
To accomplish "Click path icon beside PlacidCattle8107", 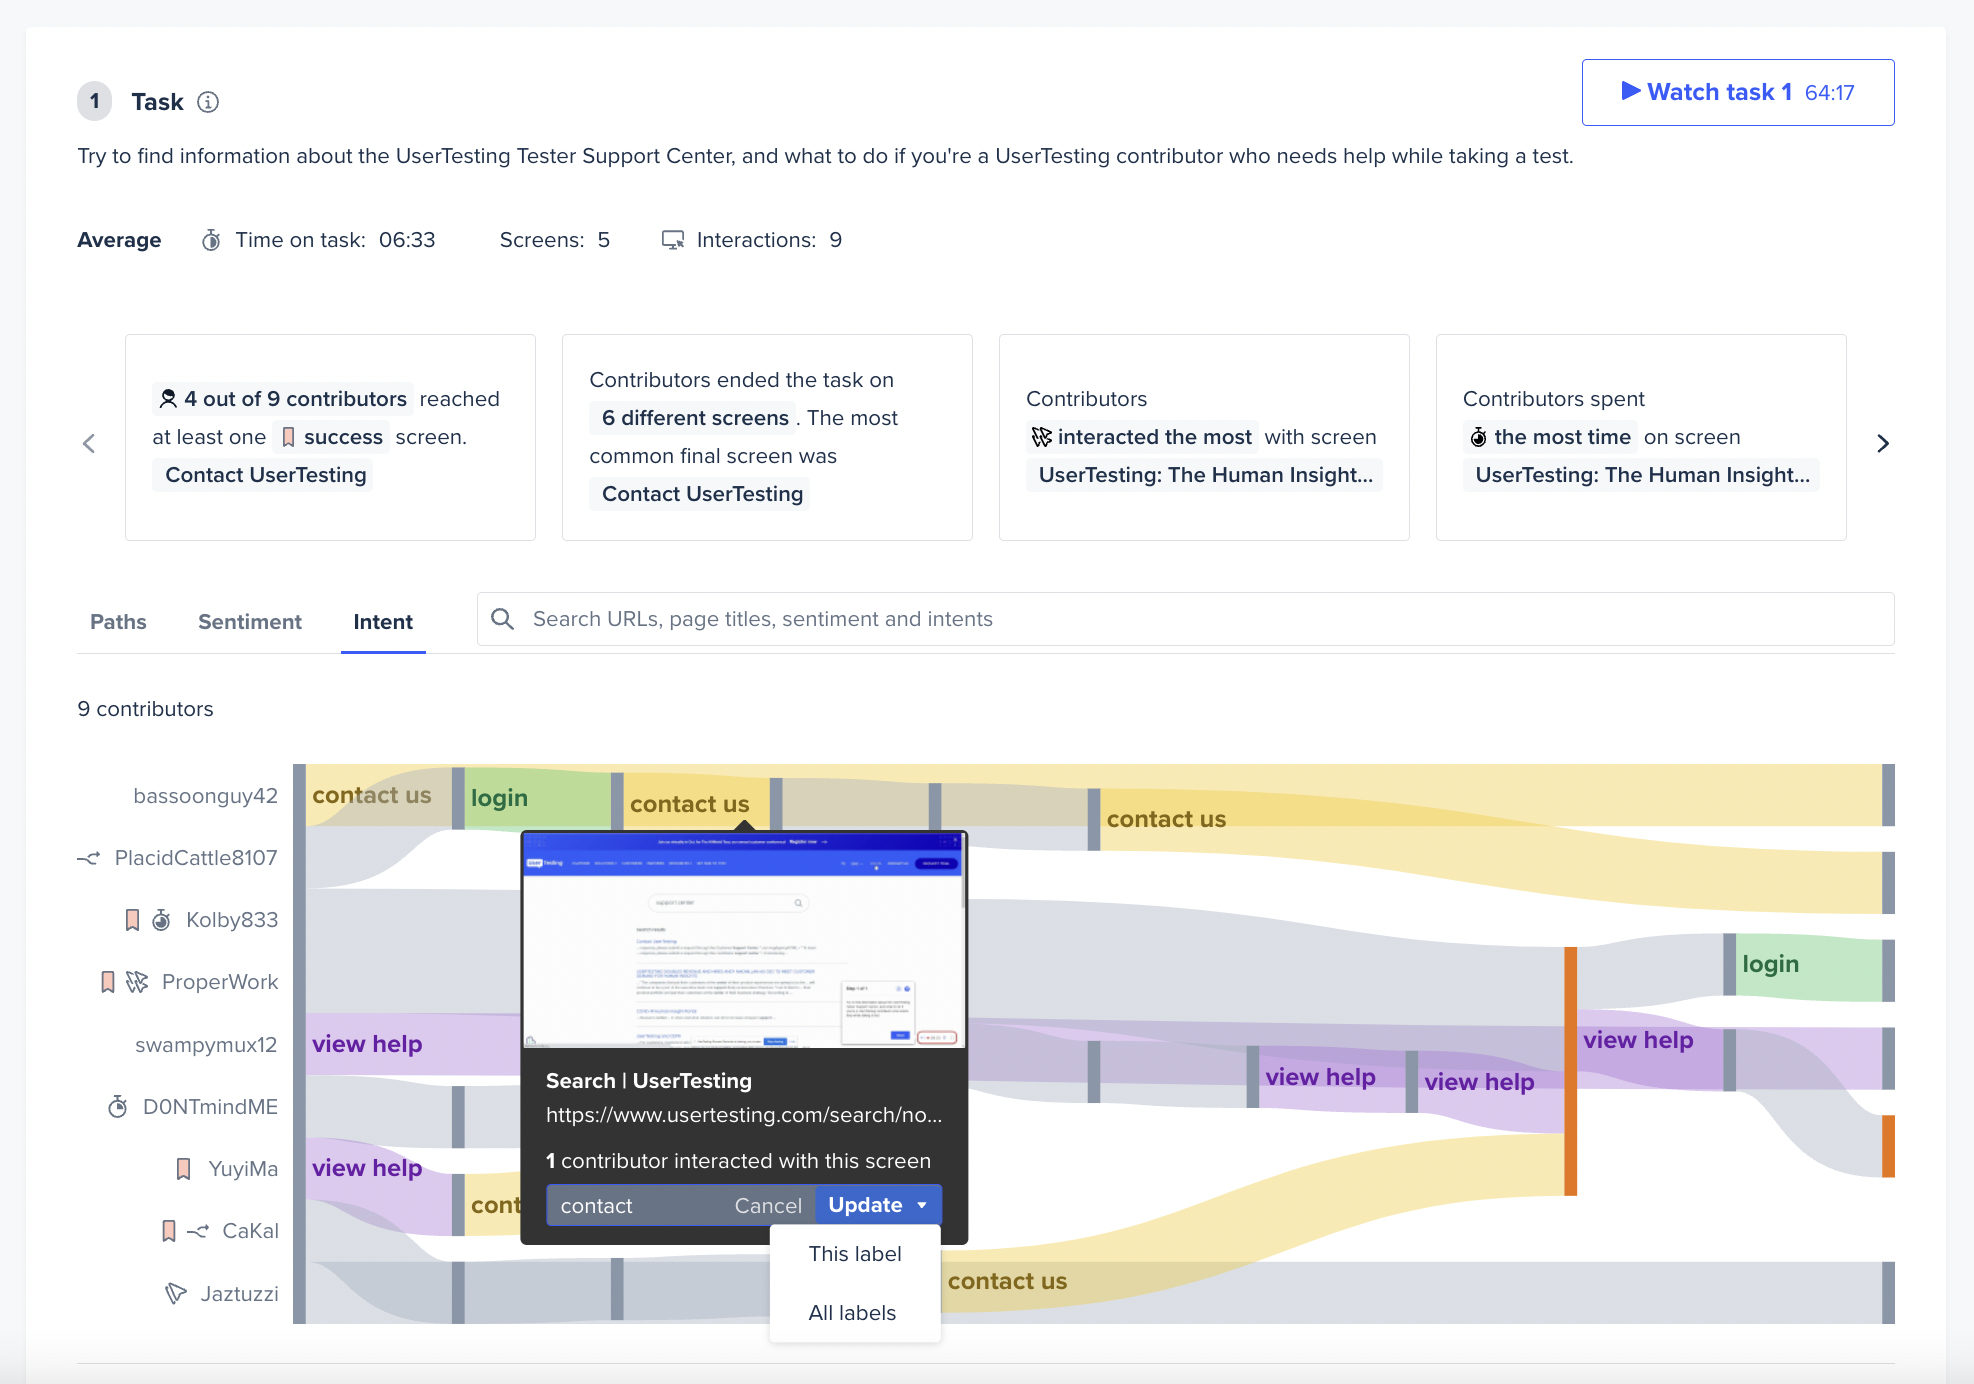I will click(90, 858).
